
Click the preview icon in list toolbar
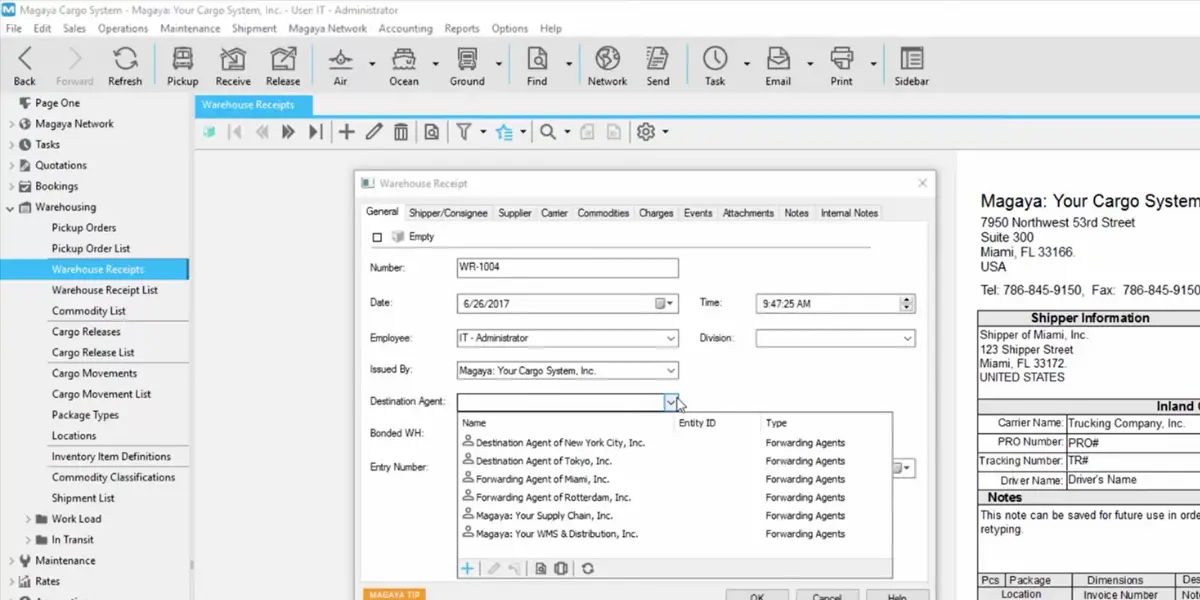point(432,131)
